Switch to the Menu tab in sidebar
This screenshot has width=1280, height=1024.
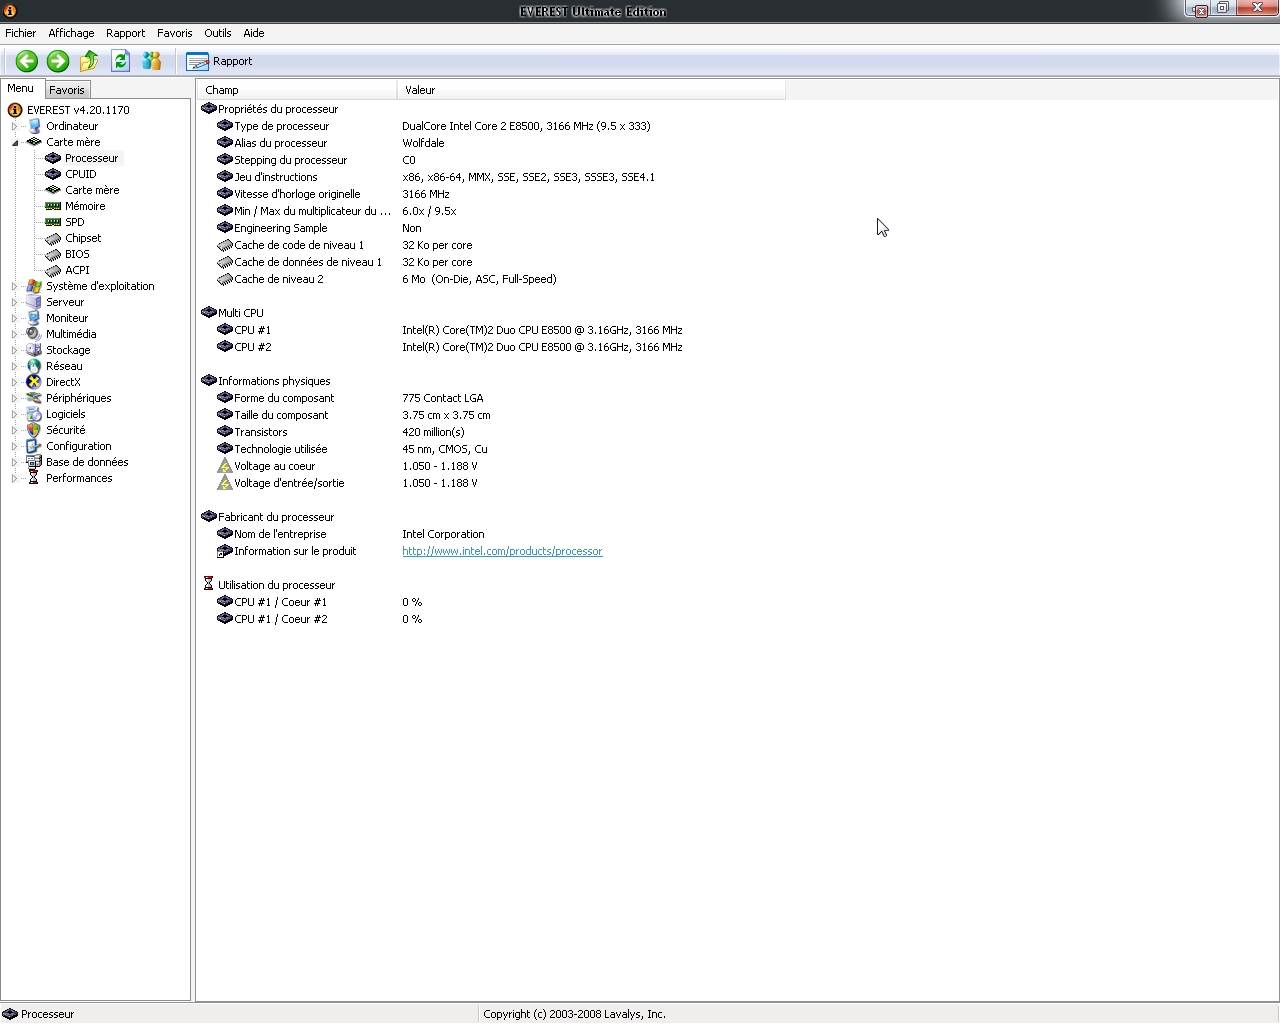click(x=21, y=88)
